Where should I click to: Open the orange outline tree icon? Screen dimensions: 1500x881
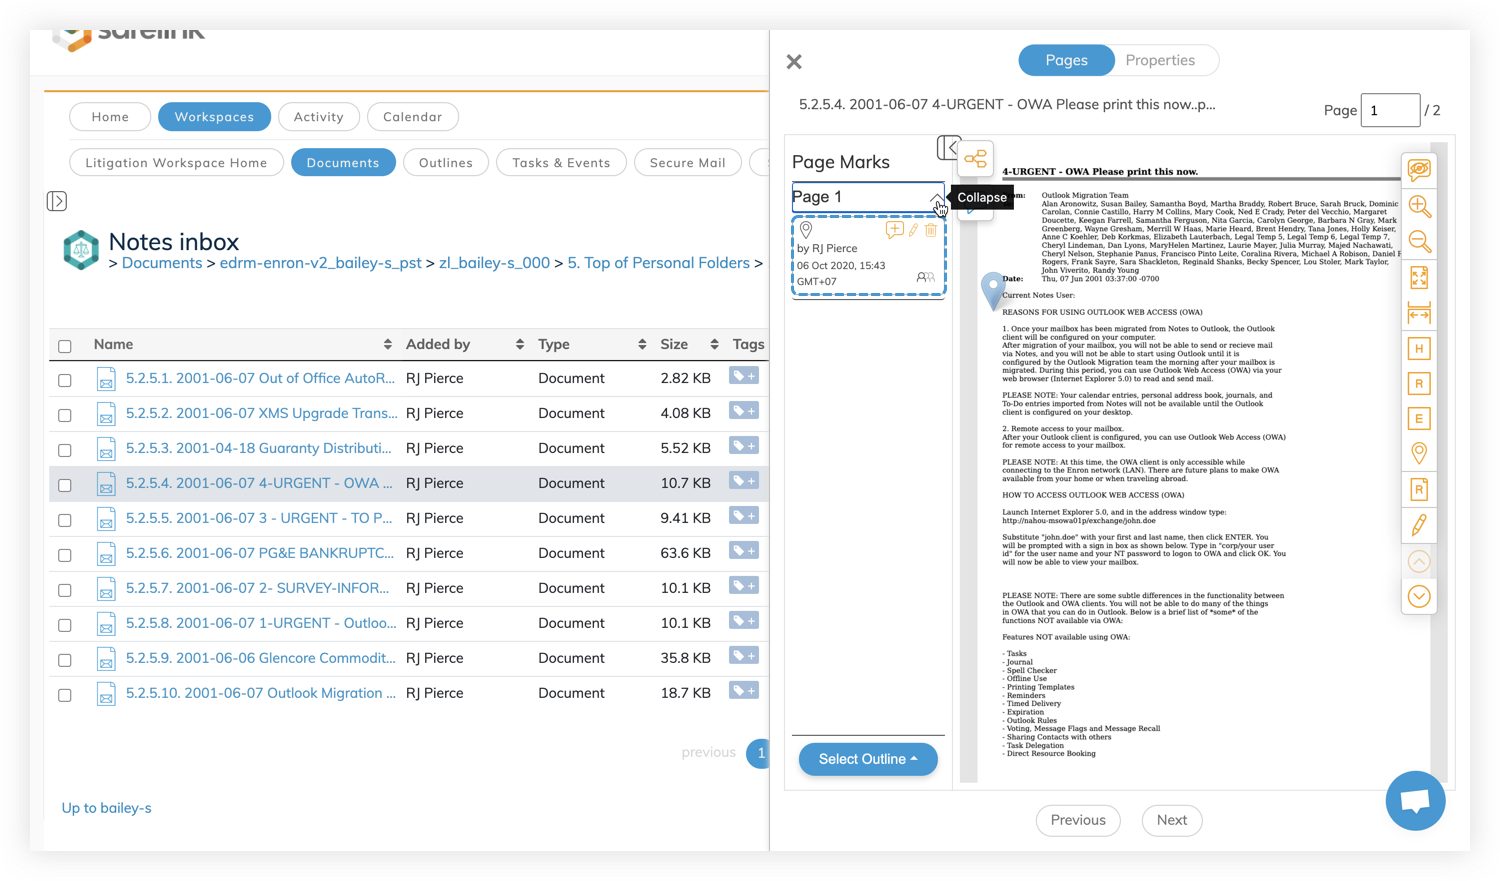tap(975, 159)
